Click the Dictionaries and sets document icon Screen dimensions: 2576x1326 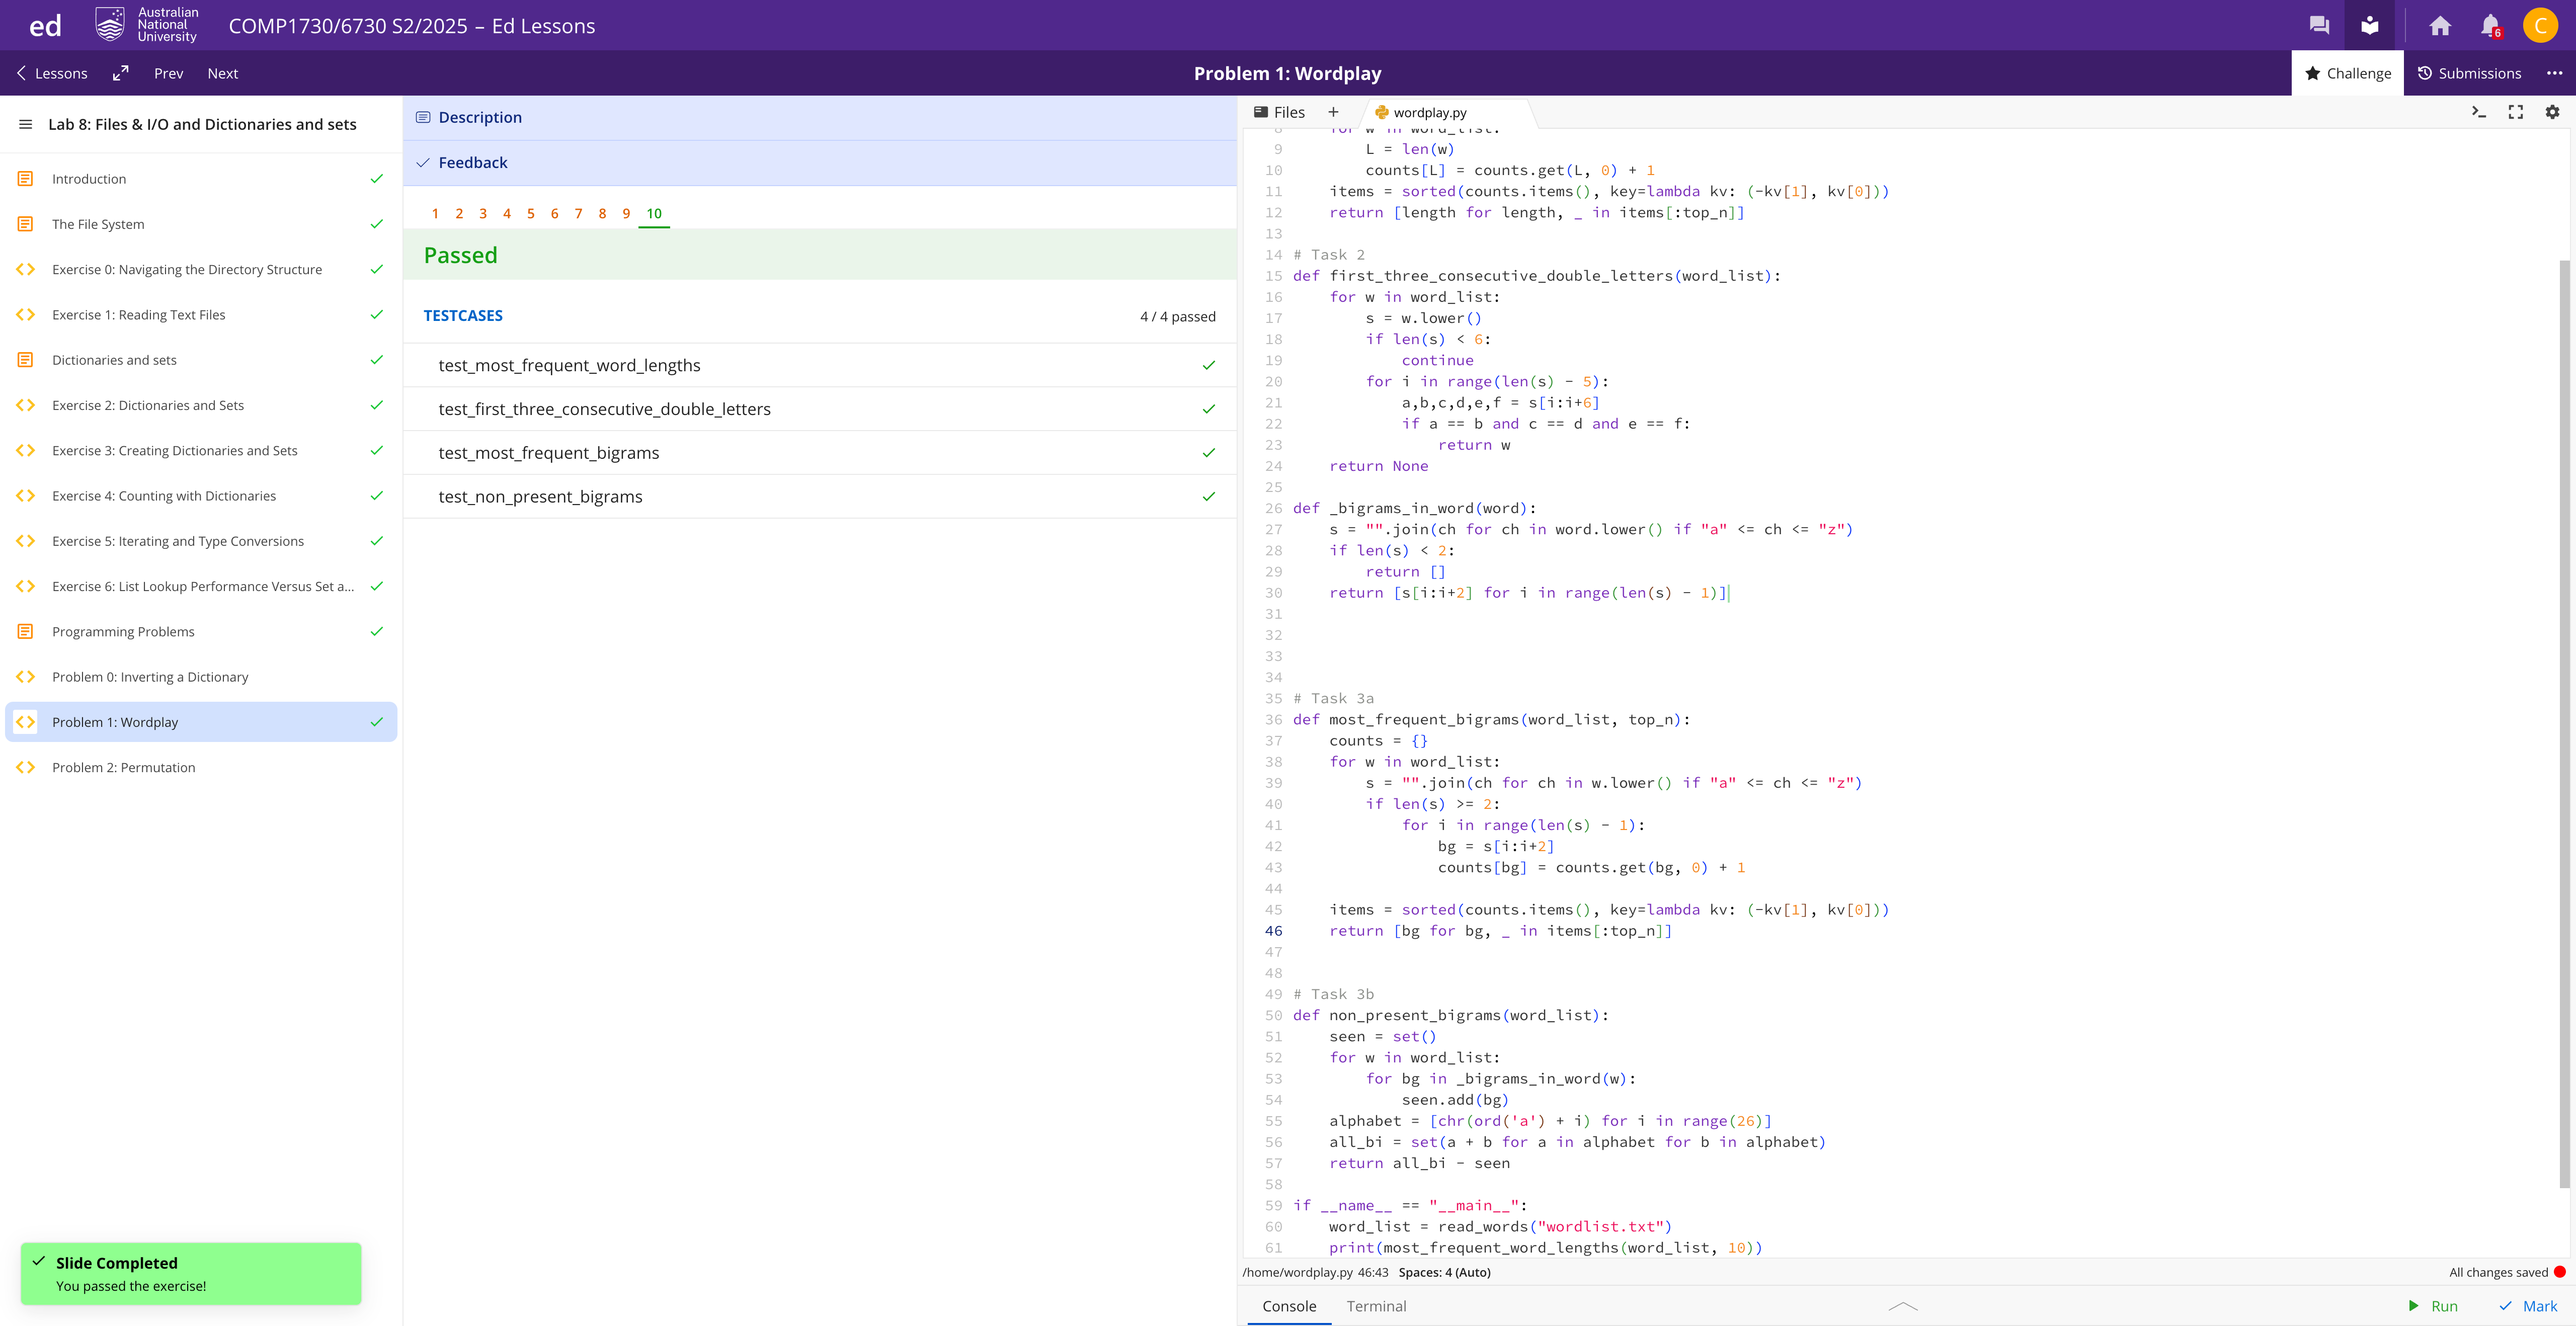point(26,360)
